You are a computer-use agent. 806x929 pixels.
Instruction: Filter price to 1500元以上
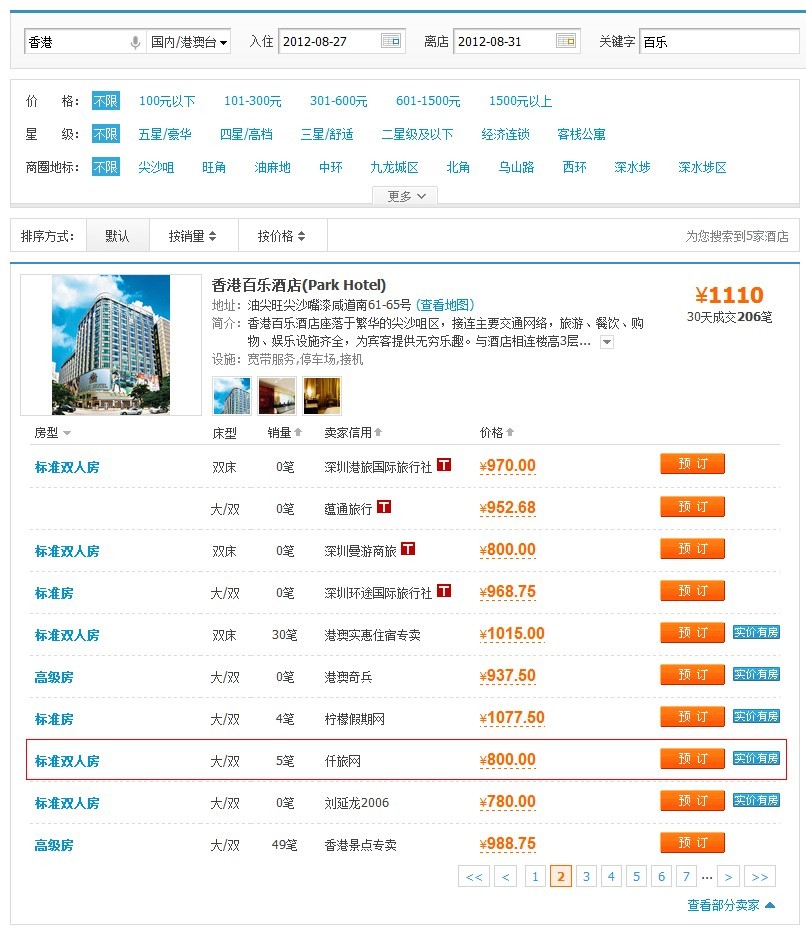[520, 101]
